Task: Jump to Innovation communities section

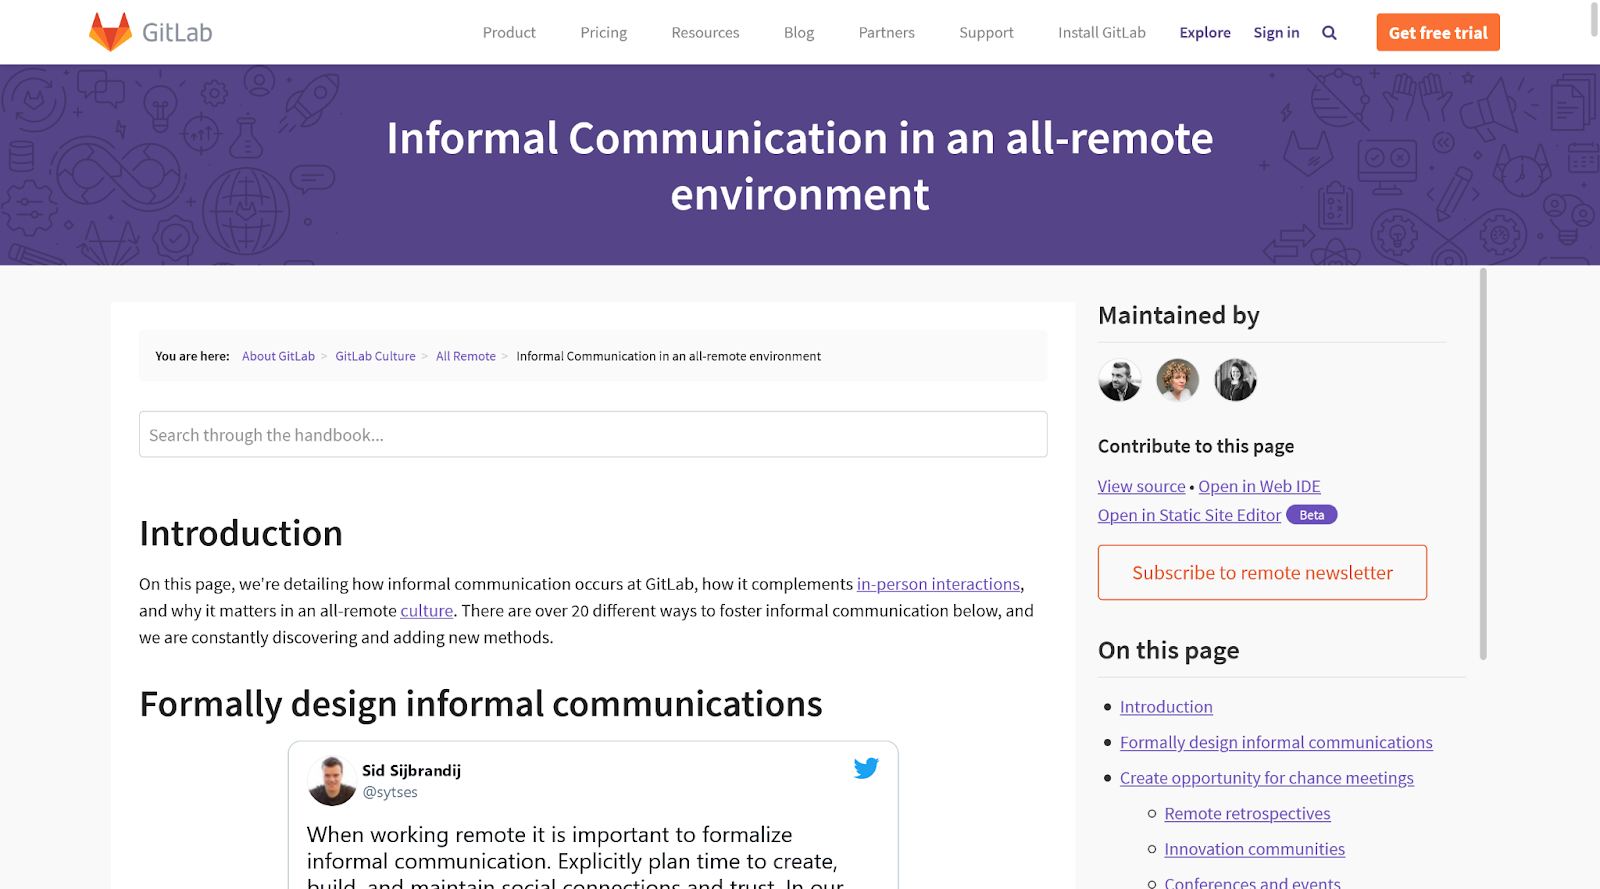Action: (1254, 849)
